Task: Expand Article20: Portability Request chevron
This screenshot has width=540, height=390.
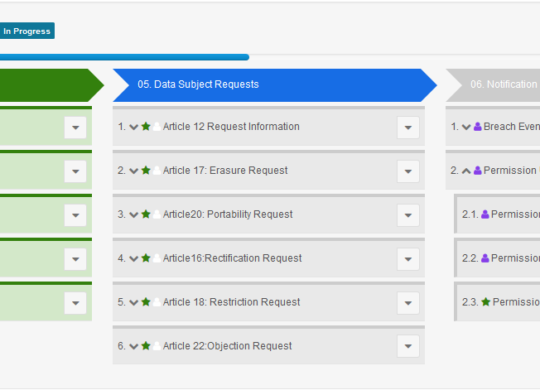Action: (134, 215)
